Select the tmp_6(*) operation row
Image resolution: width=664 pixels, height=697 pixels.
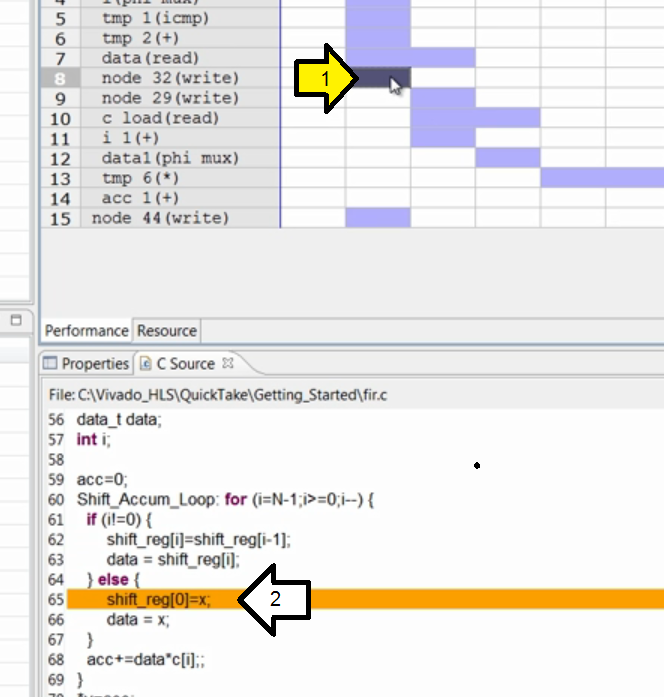point(140,178)
